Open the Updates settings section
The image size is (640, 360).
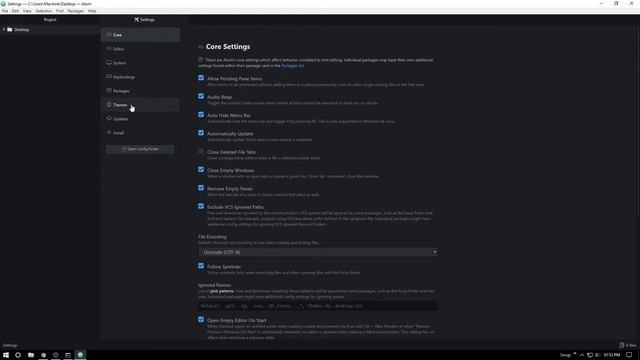tap(140, 119)
